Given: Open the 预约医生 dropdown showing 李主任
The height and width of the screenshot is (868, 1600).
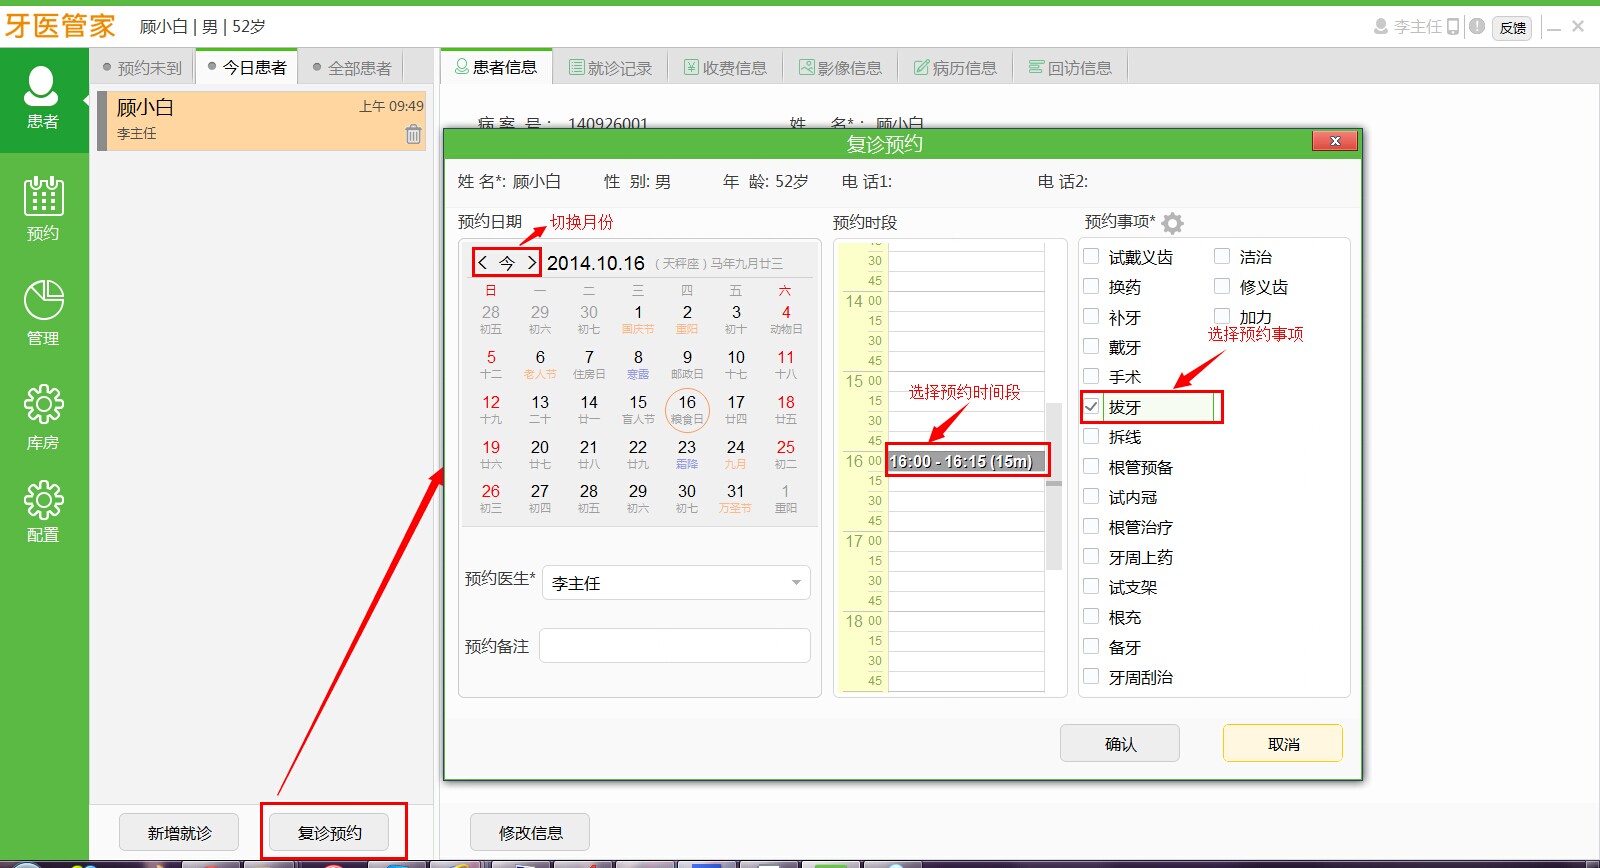Looking at the screenshot, I should [676, 583].
